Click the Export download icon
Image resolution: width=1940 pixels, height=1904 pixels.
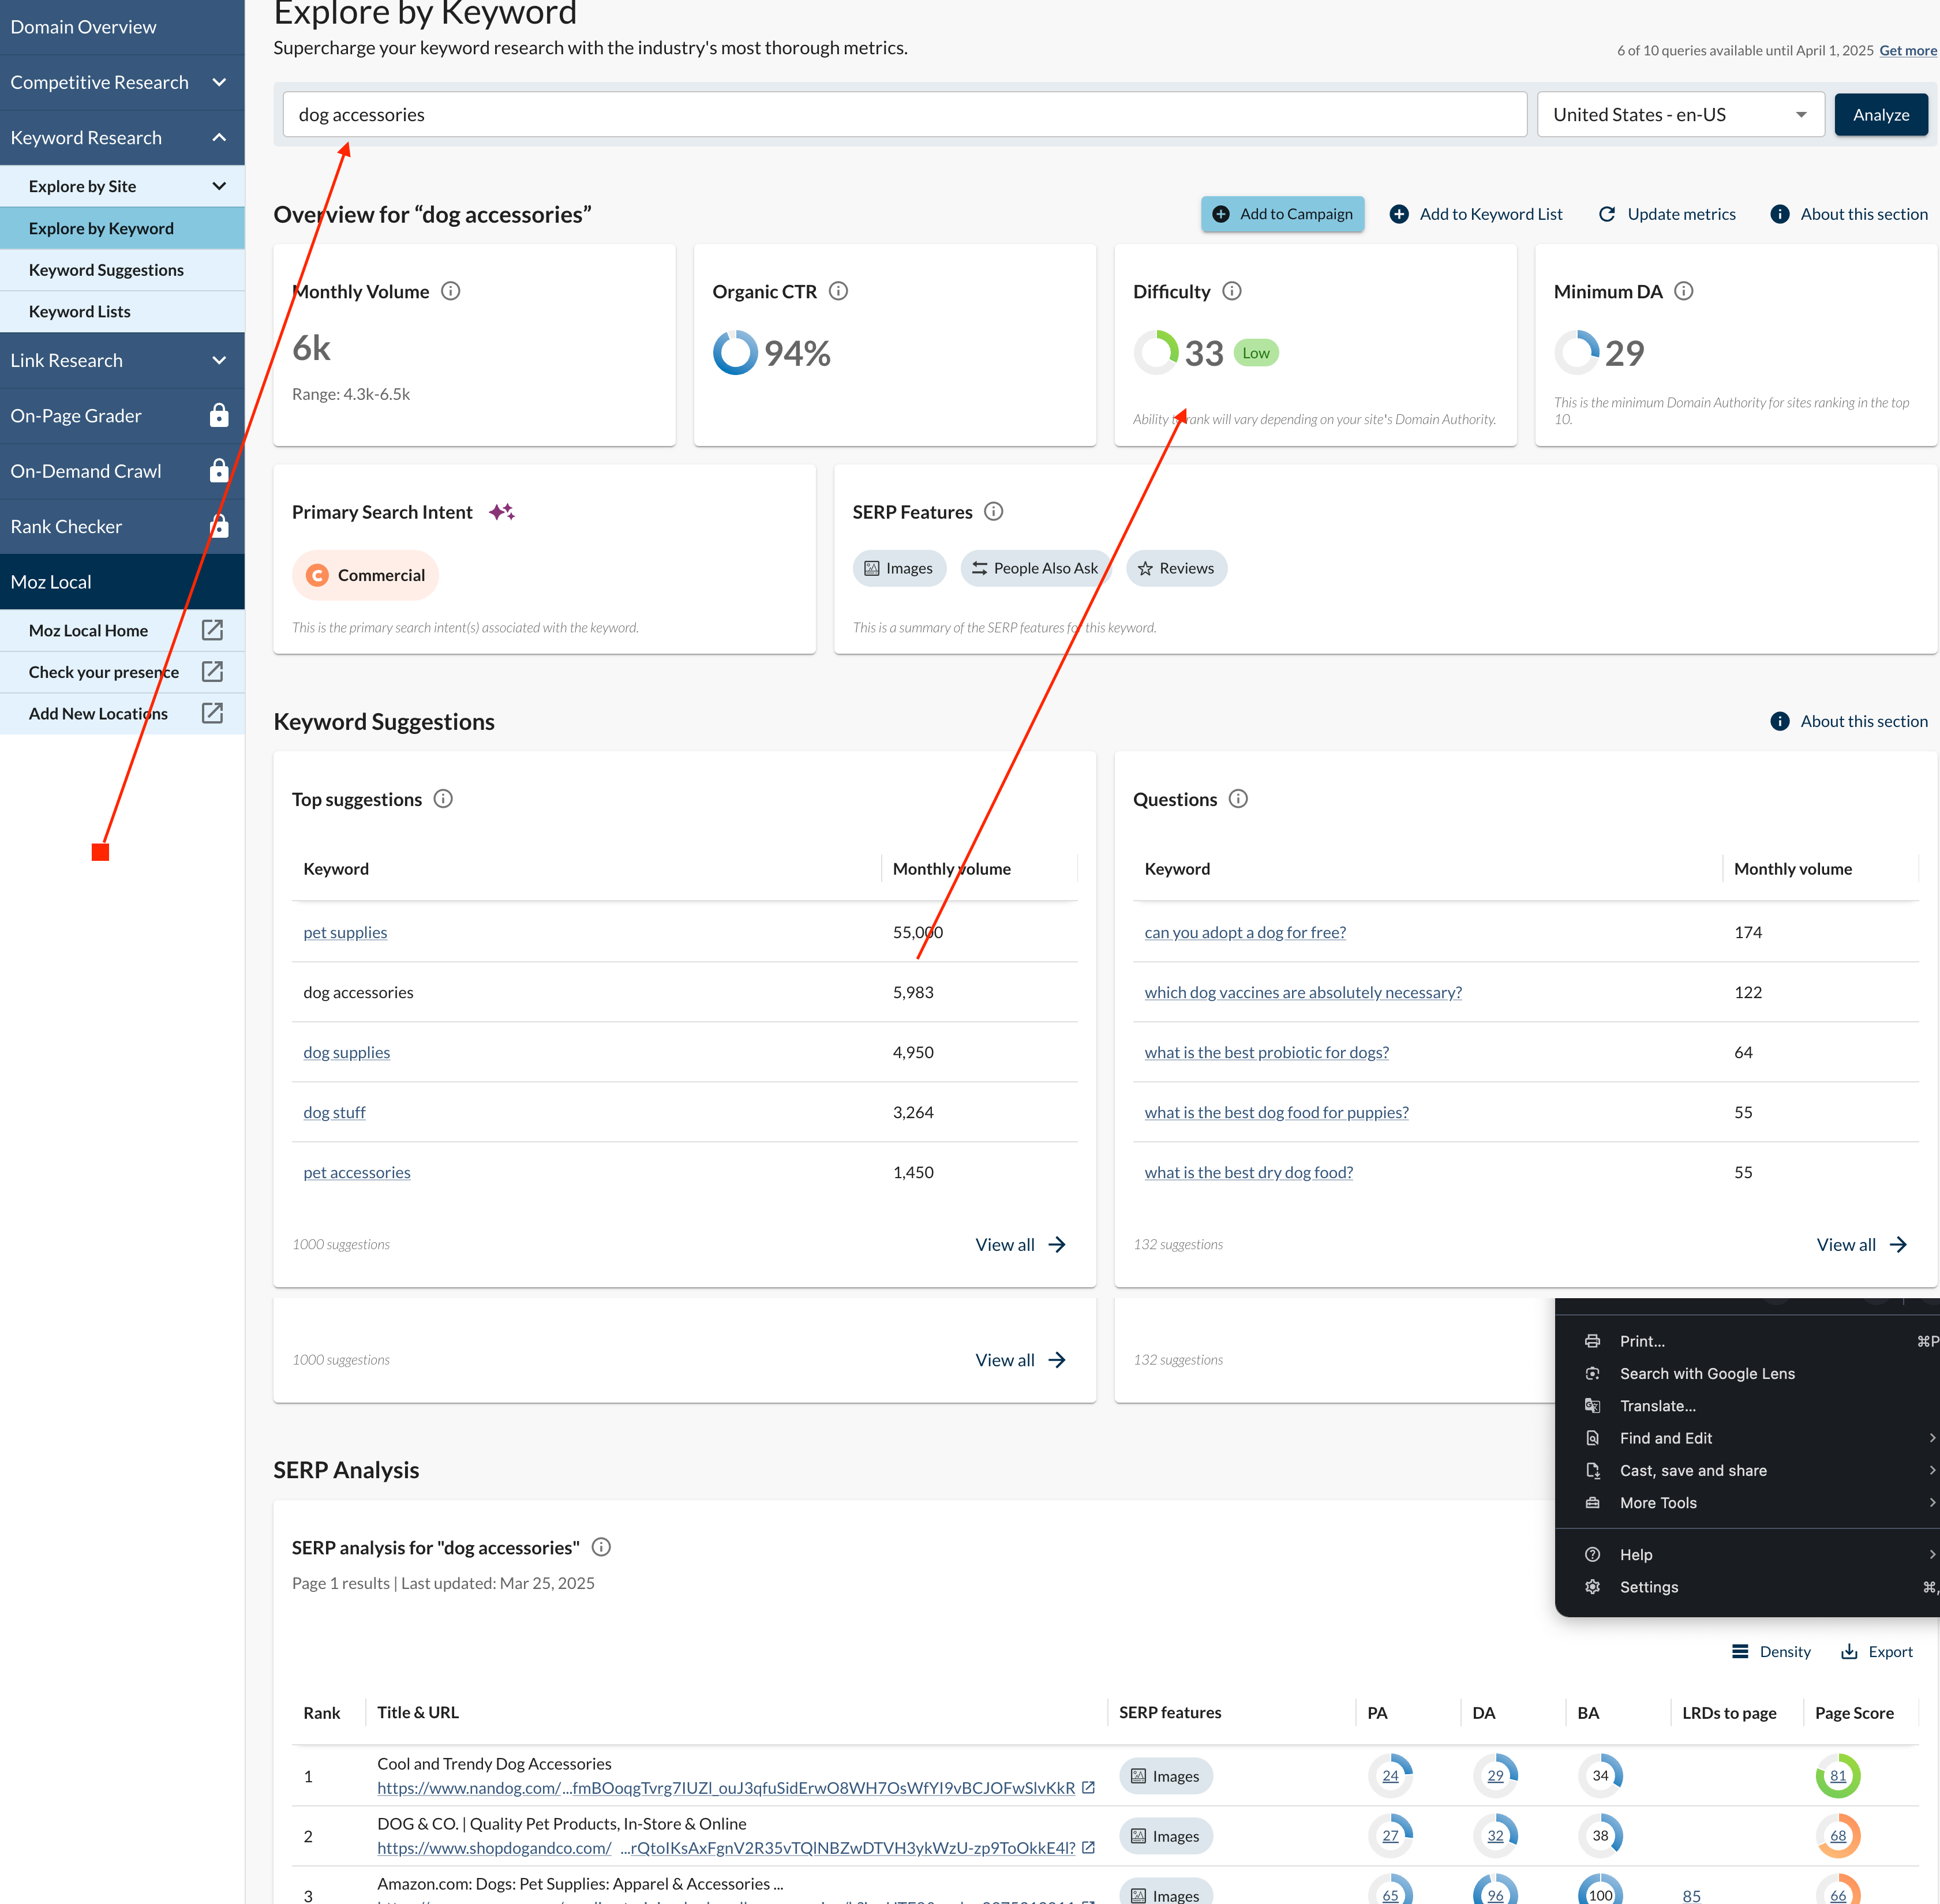point(1849,1652)
